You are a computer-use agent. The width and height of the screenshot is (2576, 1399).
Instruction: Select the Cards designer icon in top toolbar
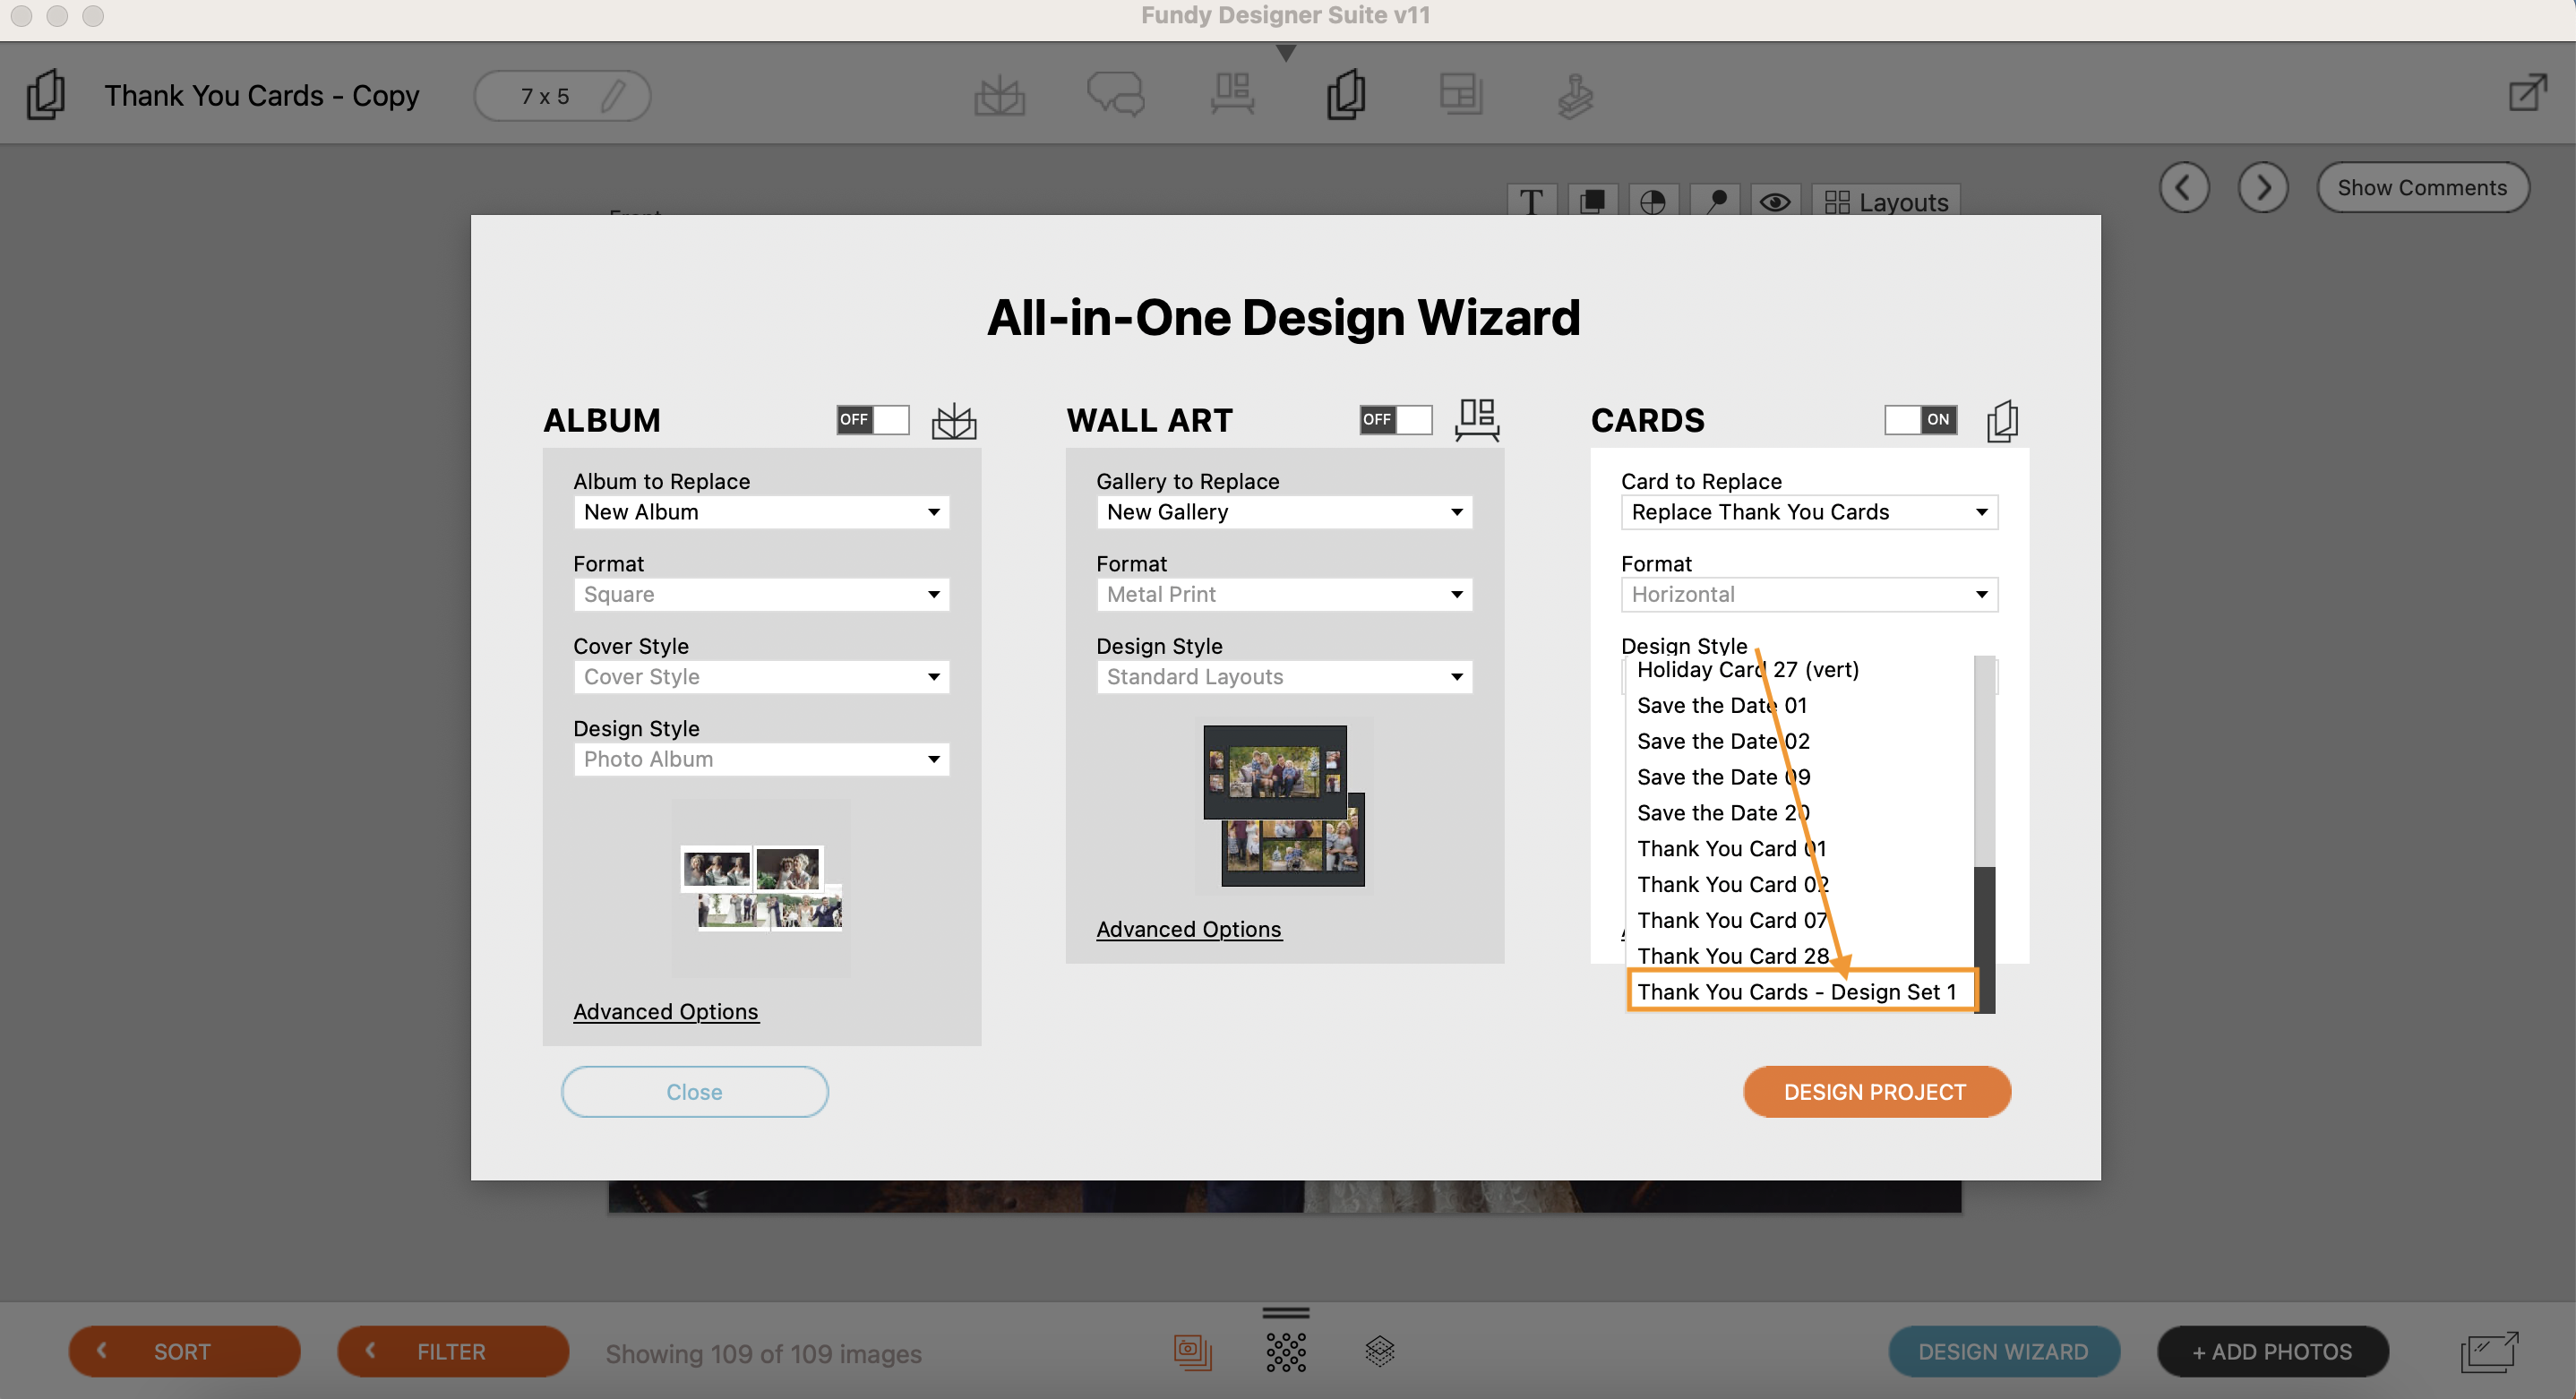1346,94
